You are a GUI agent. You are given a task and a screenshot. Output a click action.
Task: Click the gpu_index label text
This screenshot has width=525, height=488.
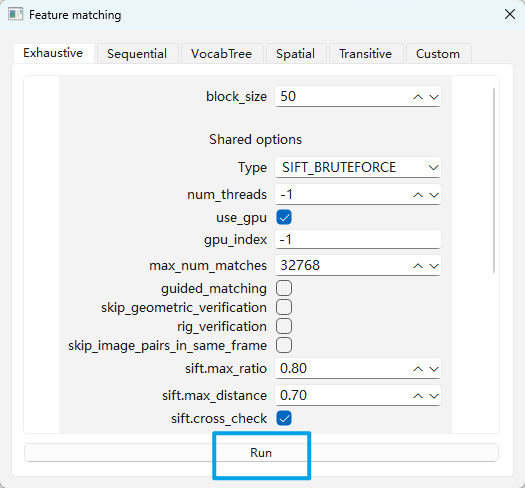(235, 240)
